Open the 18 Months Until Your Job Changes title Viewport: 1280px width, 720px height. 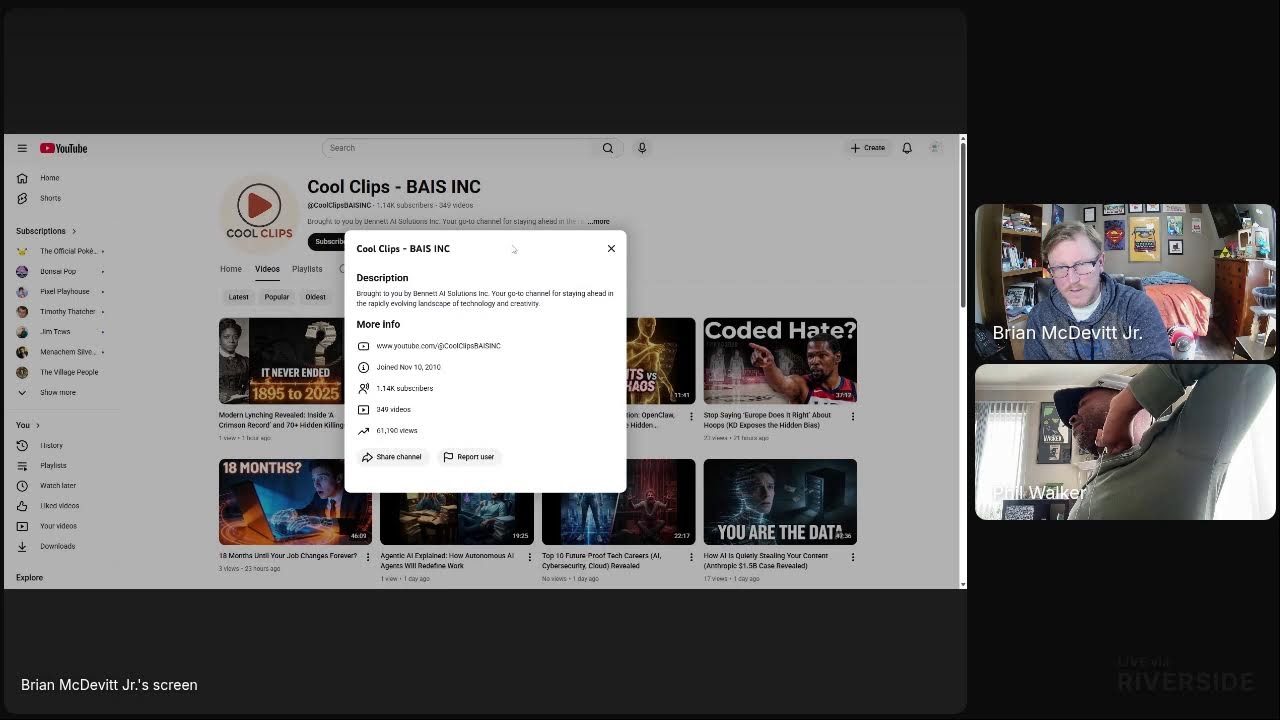tap(288, 556)
